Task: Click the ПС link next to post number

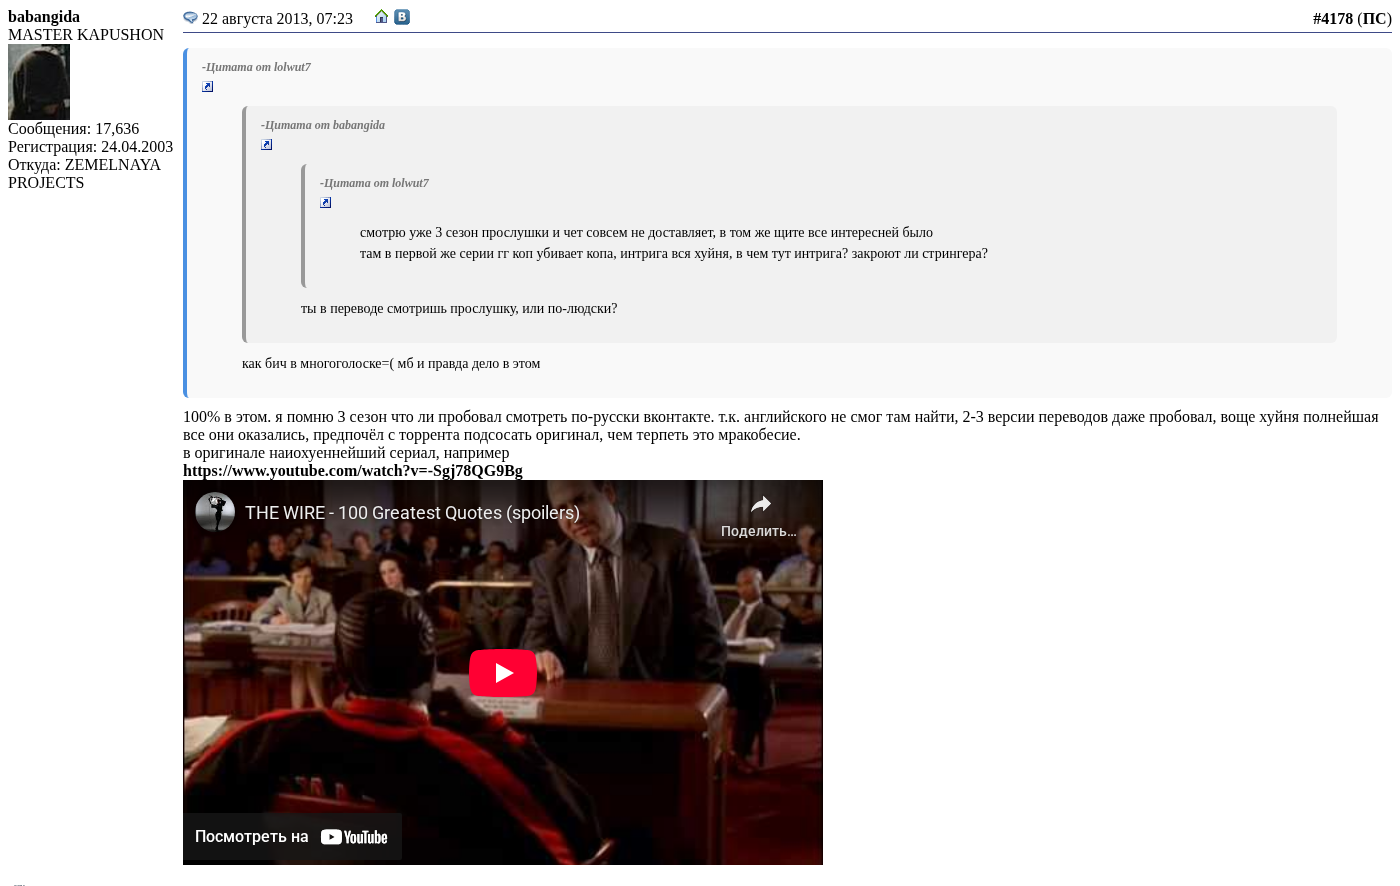Action: [x=1374, y=19]
